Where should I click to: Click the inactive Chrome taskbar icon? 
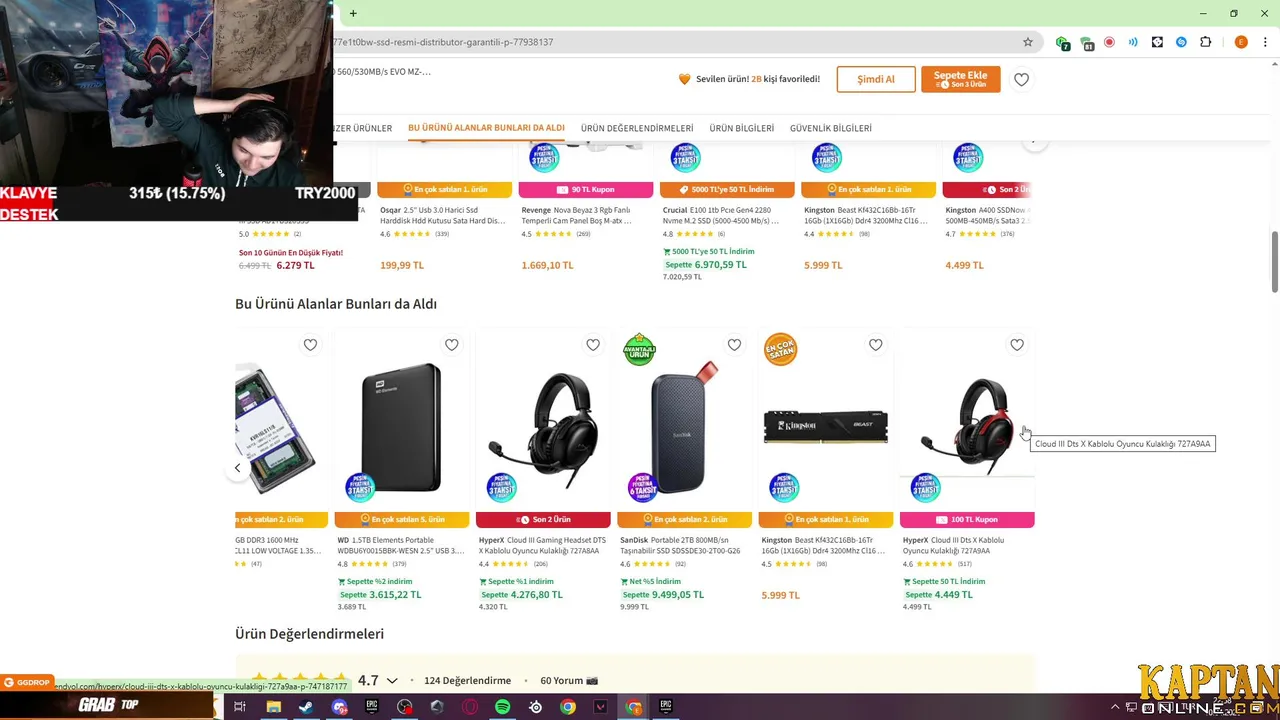pos(567,707)
